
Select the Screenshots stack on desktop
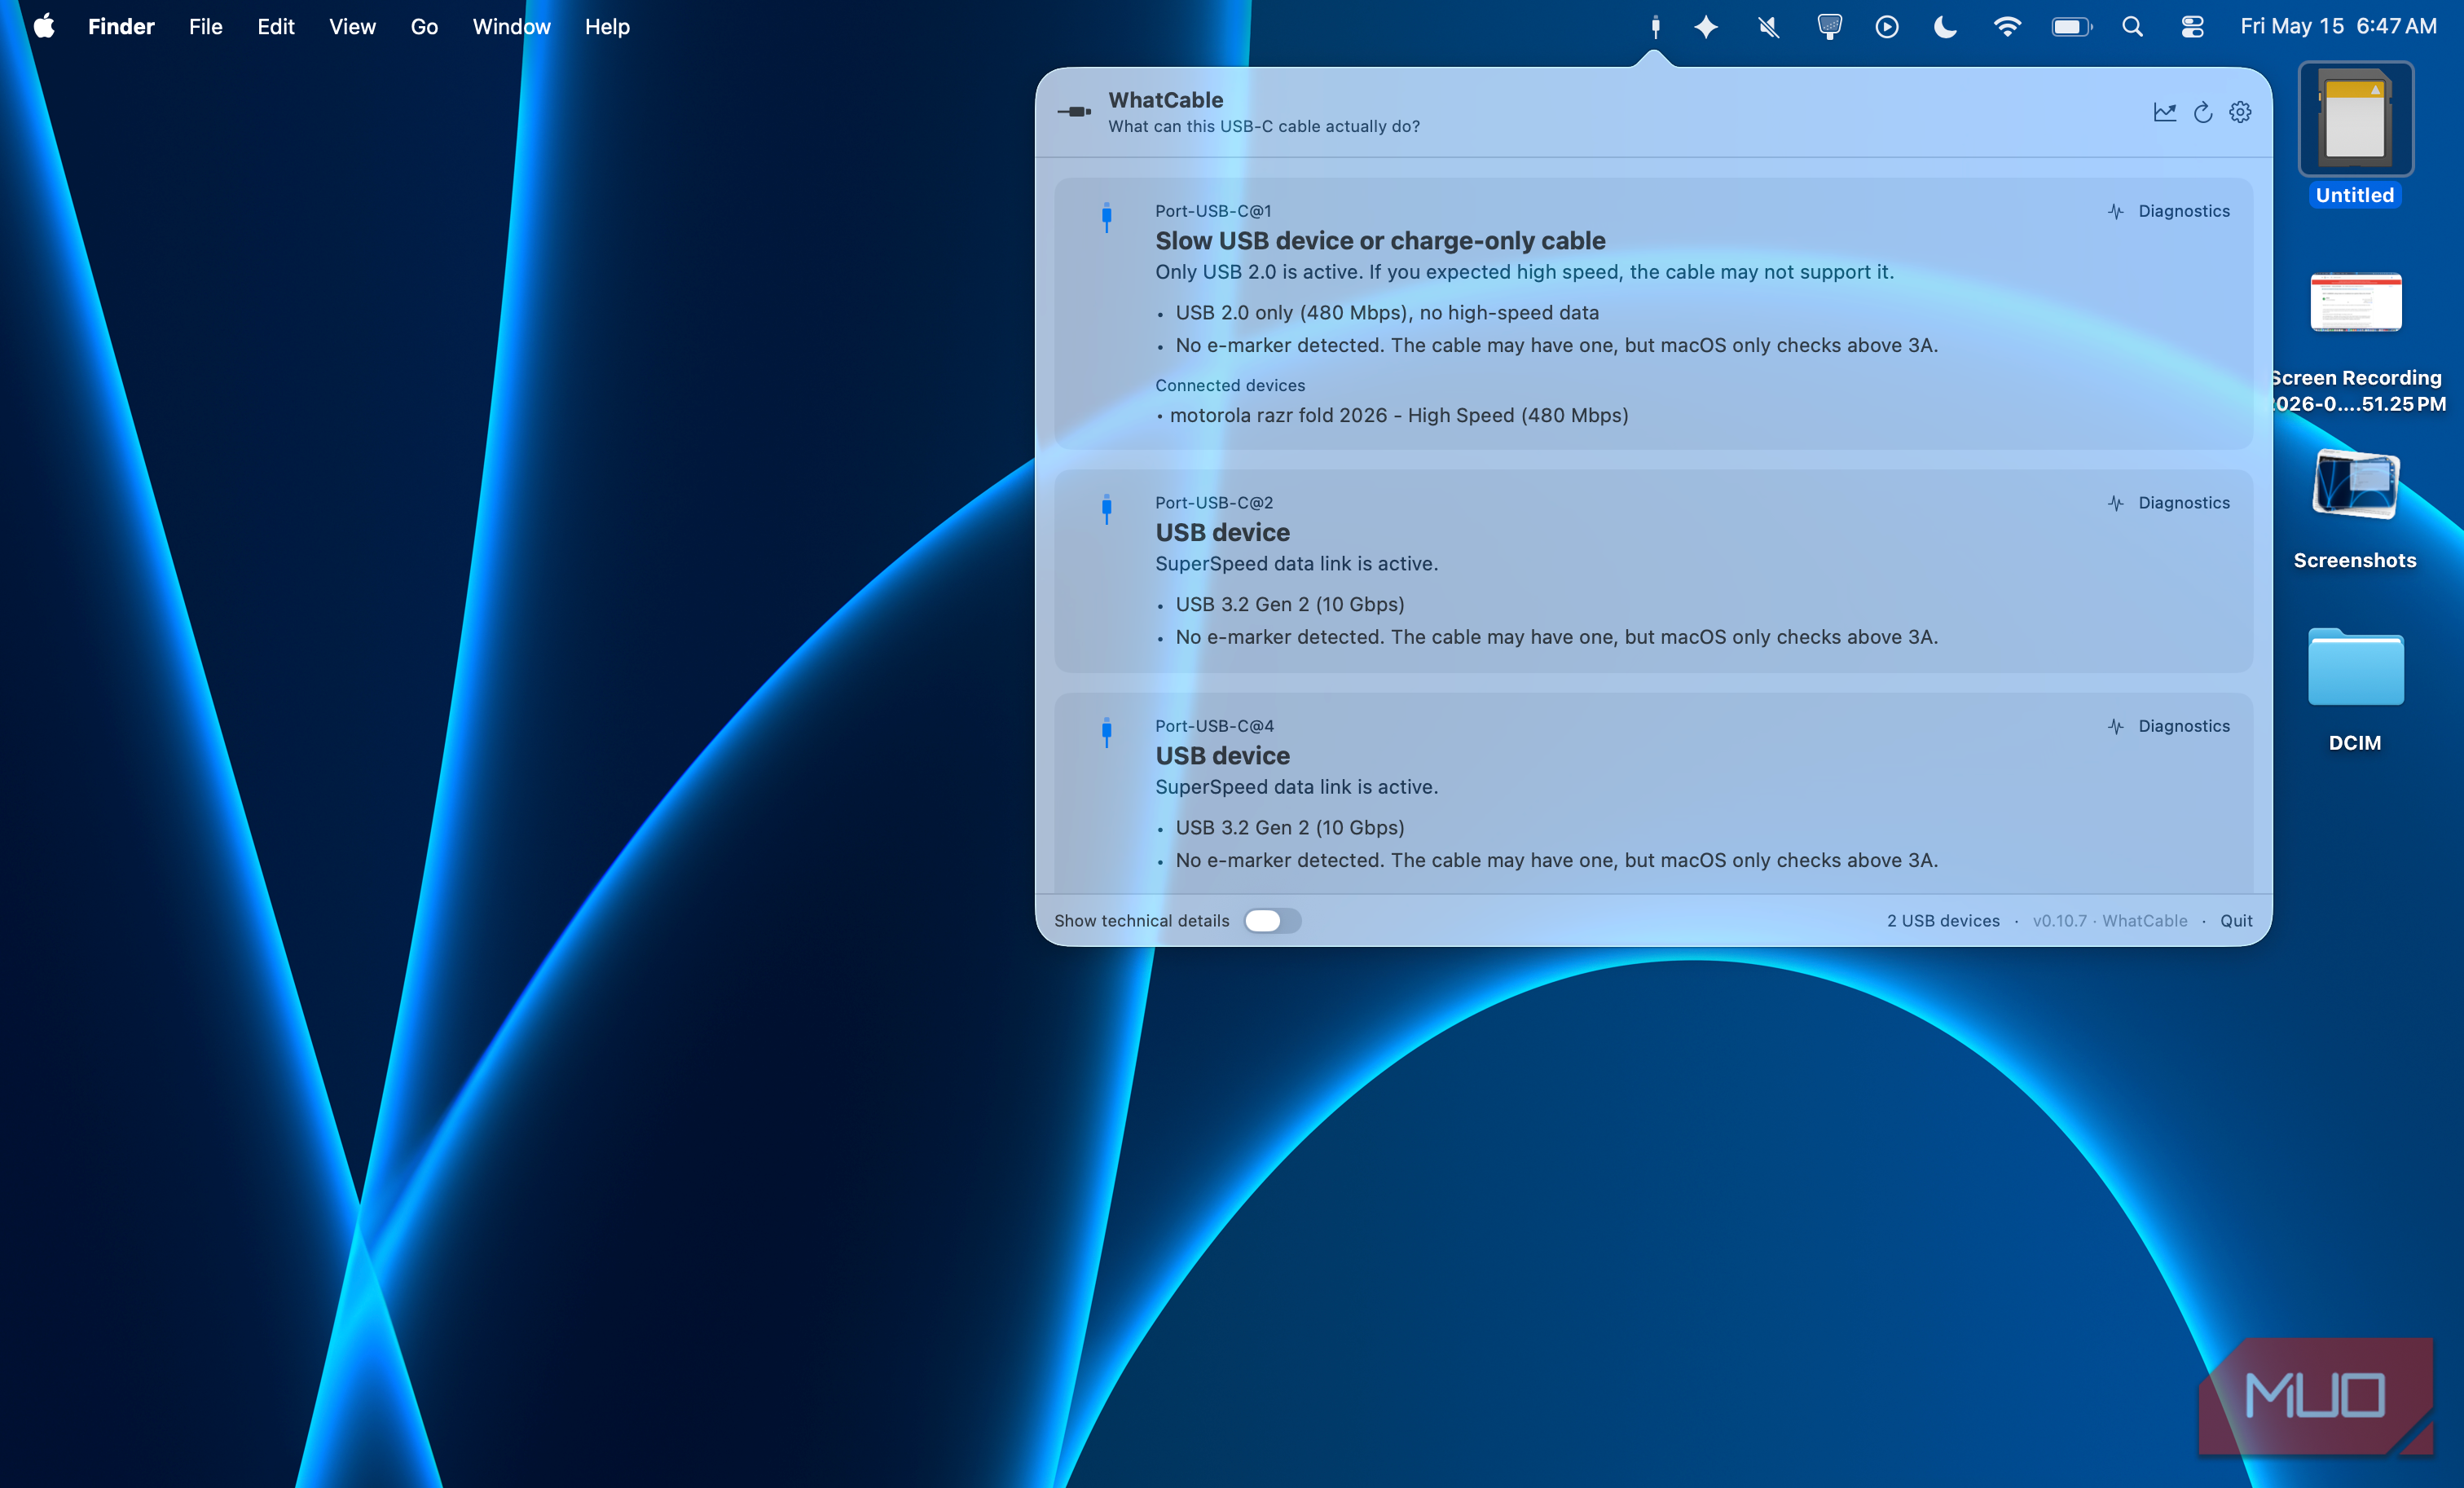[2355, 510]
